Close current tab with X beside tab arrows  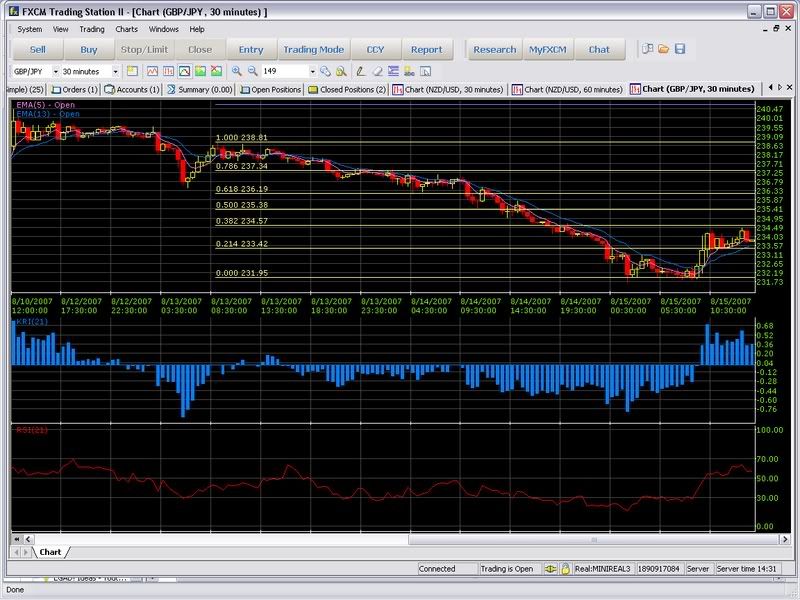(x=789, y=88)
